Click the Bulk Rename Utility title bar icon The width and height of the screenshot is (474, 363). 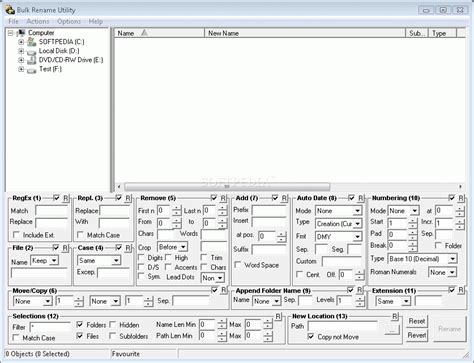click(10, 10)
